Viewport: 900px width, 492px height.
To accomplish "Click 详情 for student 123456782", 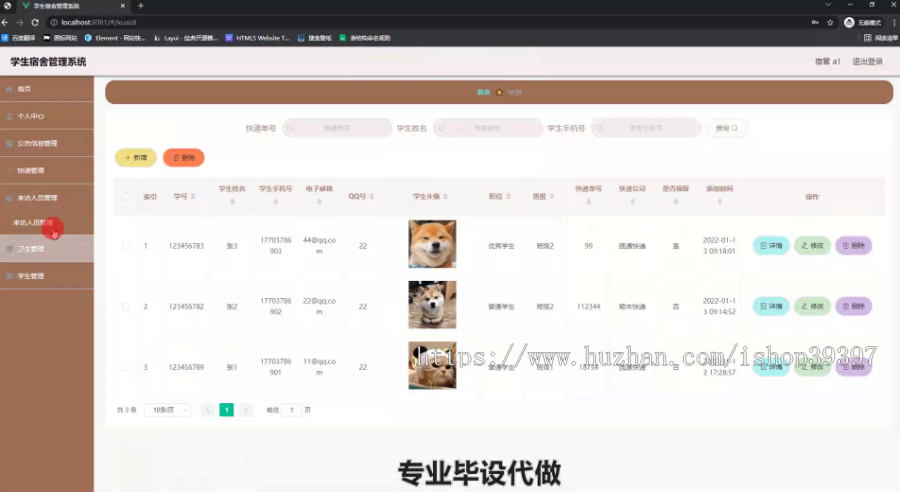I will [771, 307].
